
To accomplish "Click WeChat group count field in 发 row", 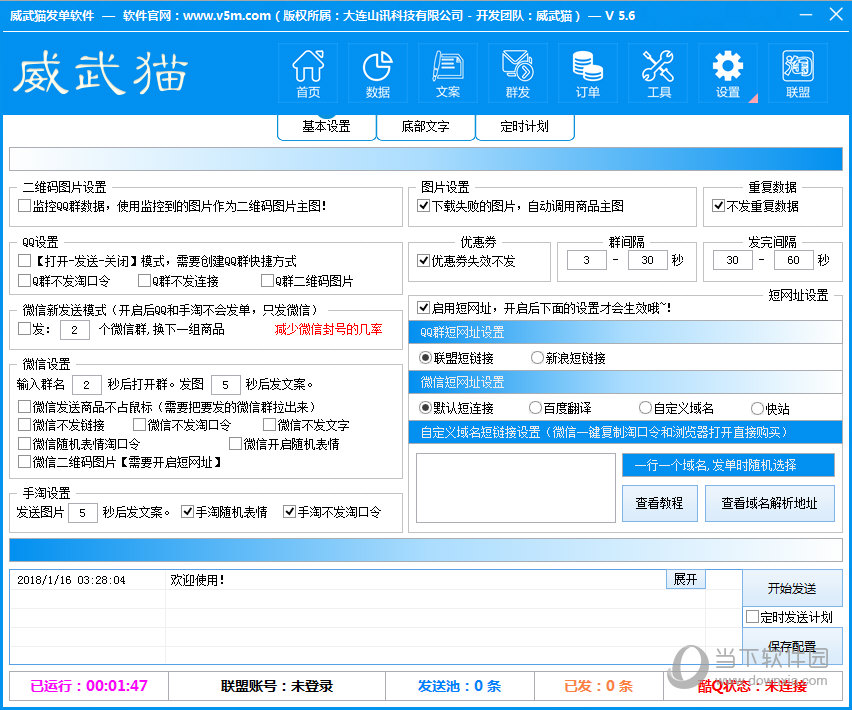I will (74, 330).
